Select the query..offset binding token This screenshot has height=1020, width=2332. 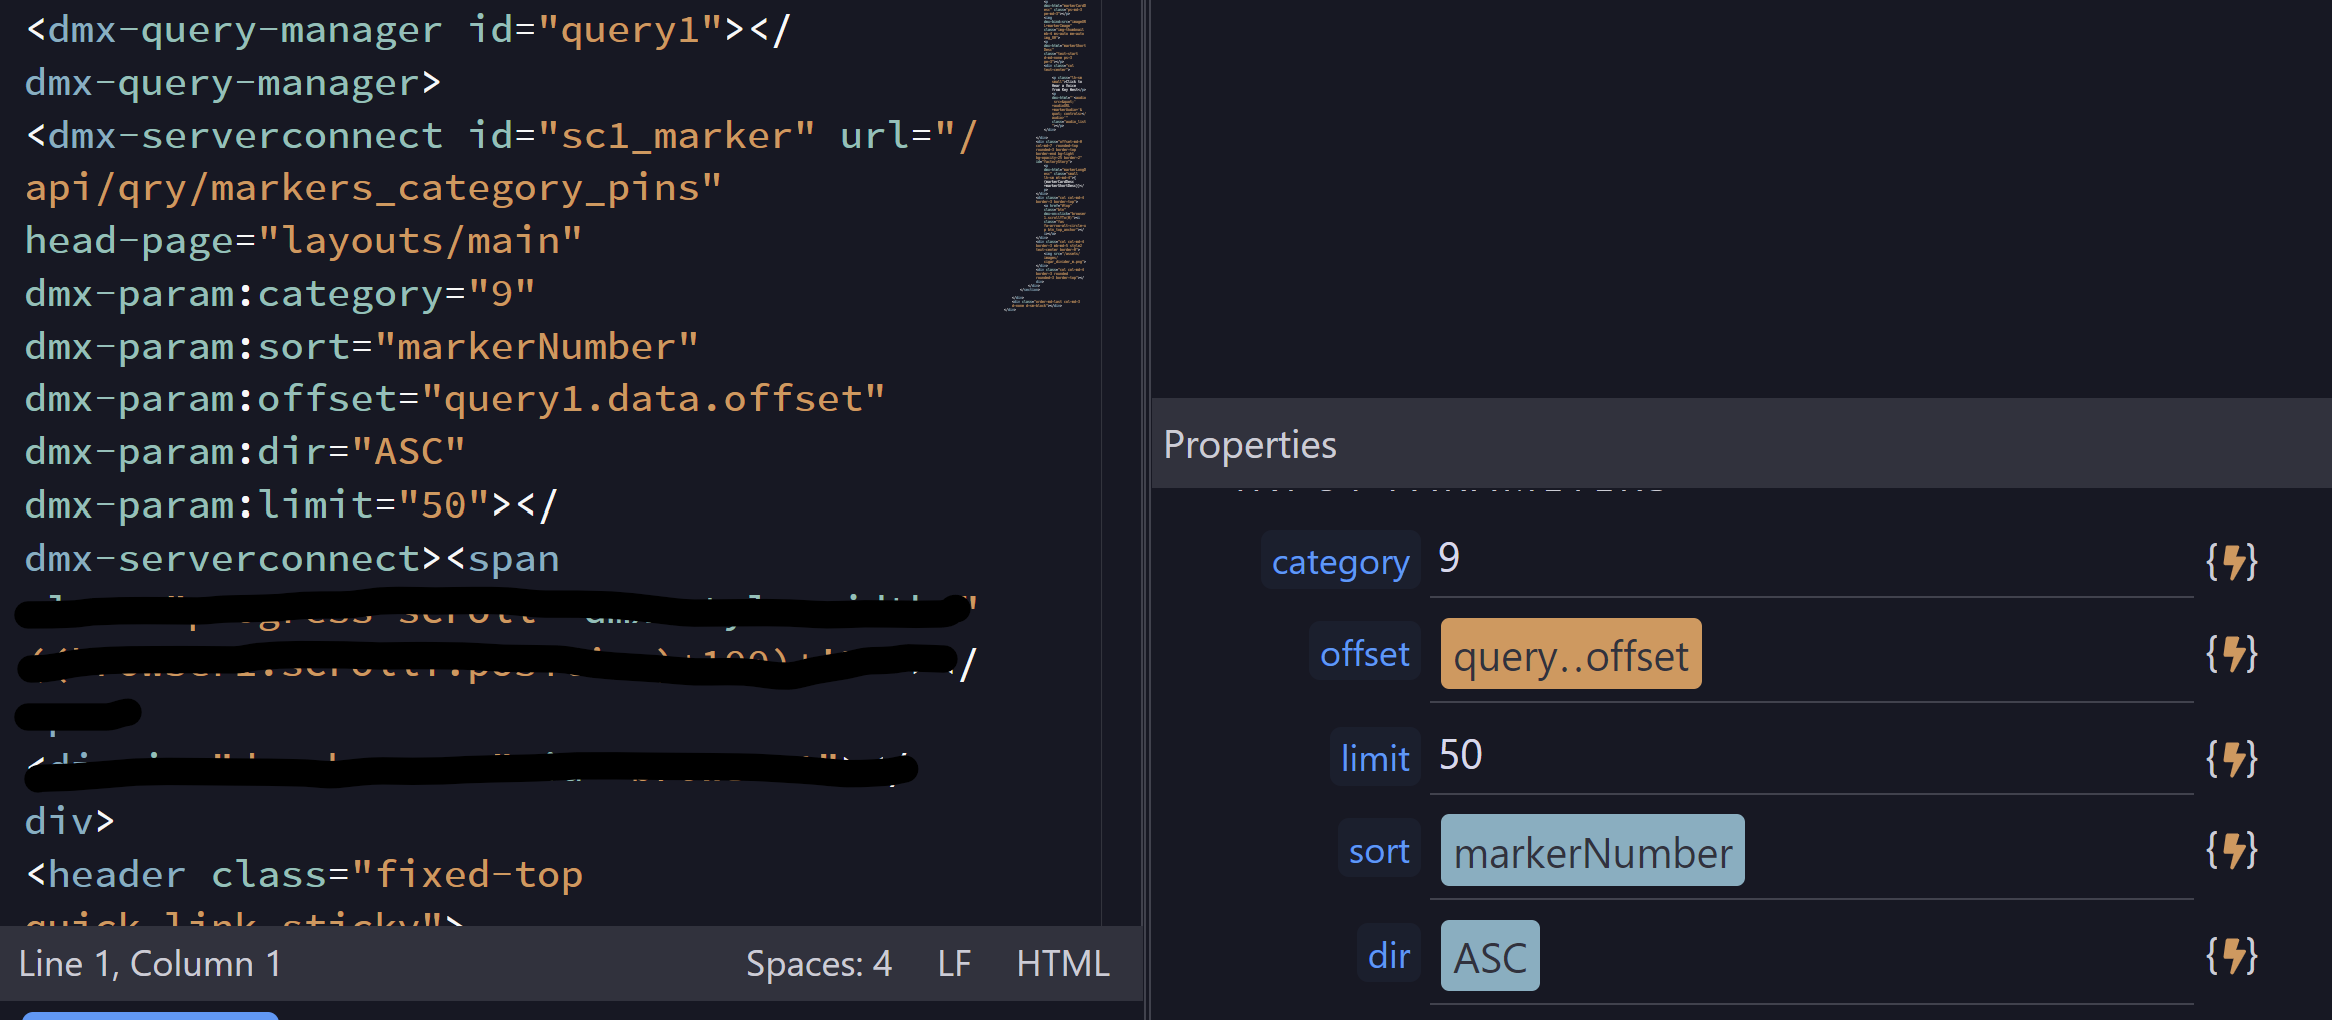[1569, 654]
